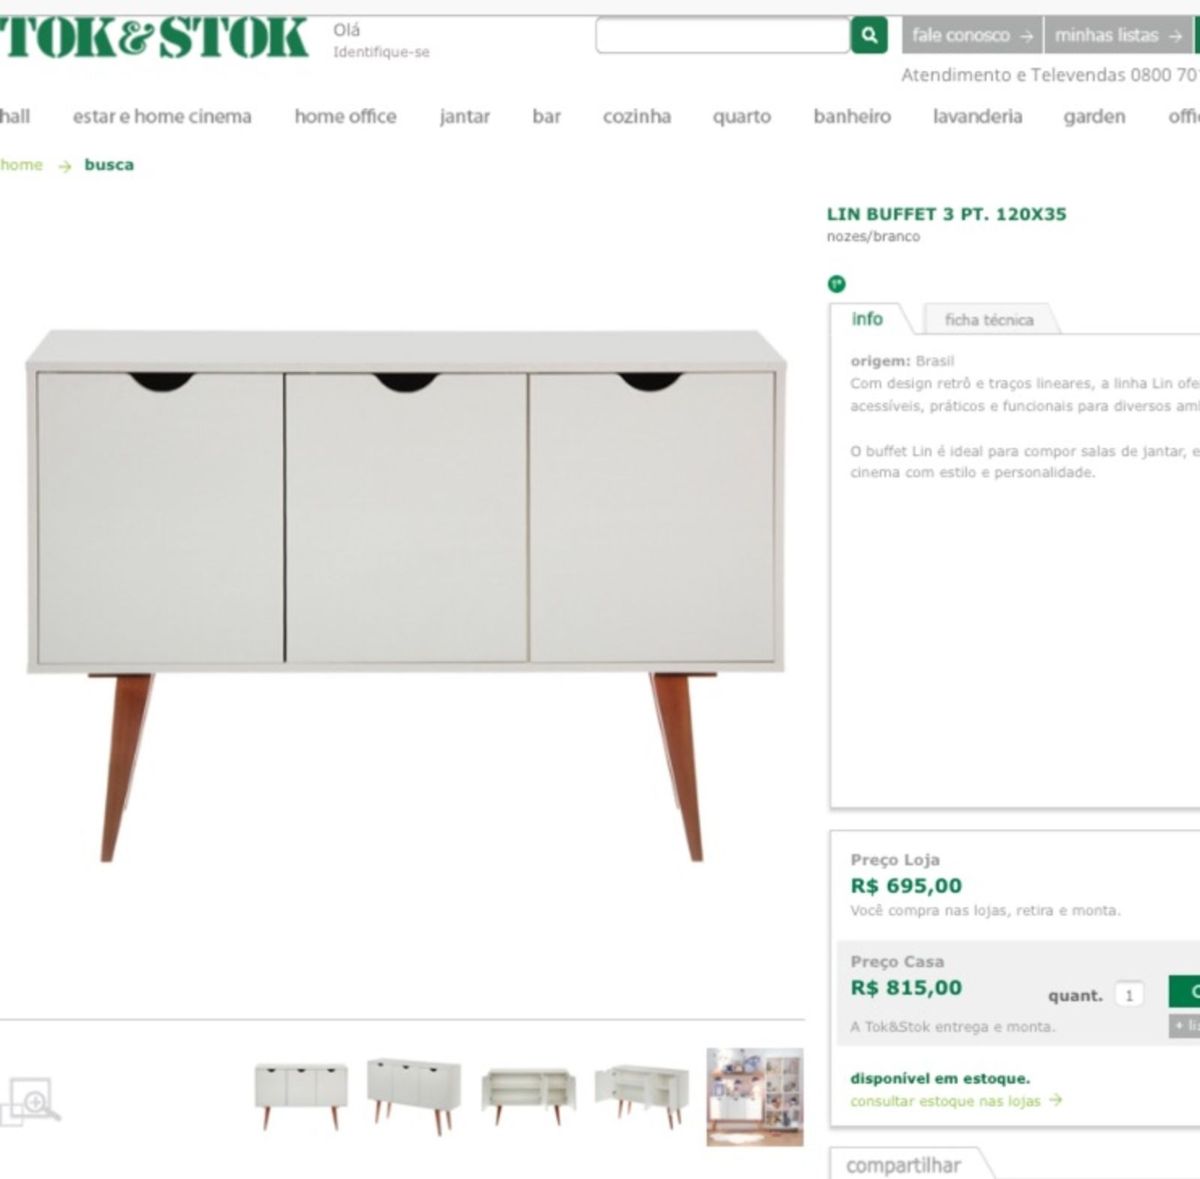
Task: Open the cozinha category menu
Action: pos(636,116)
